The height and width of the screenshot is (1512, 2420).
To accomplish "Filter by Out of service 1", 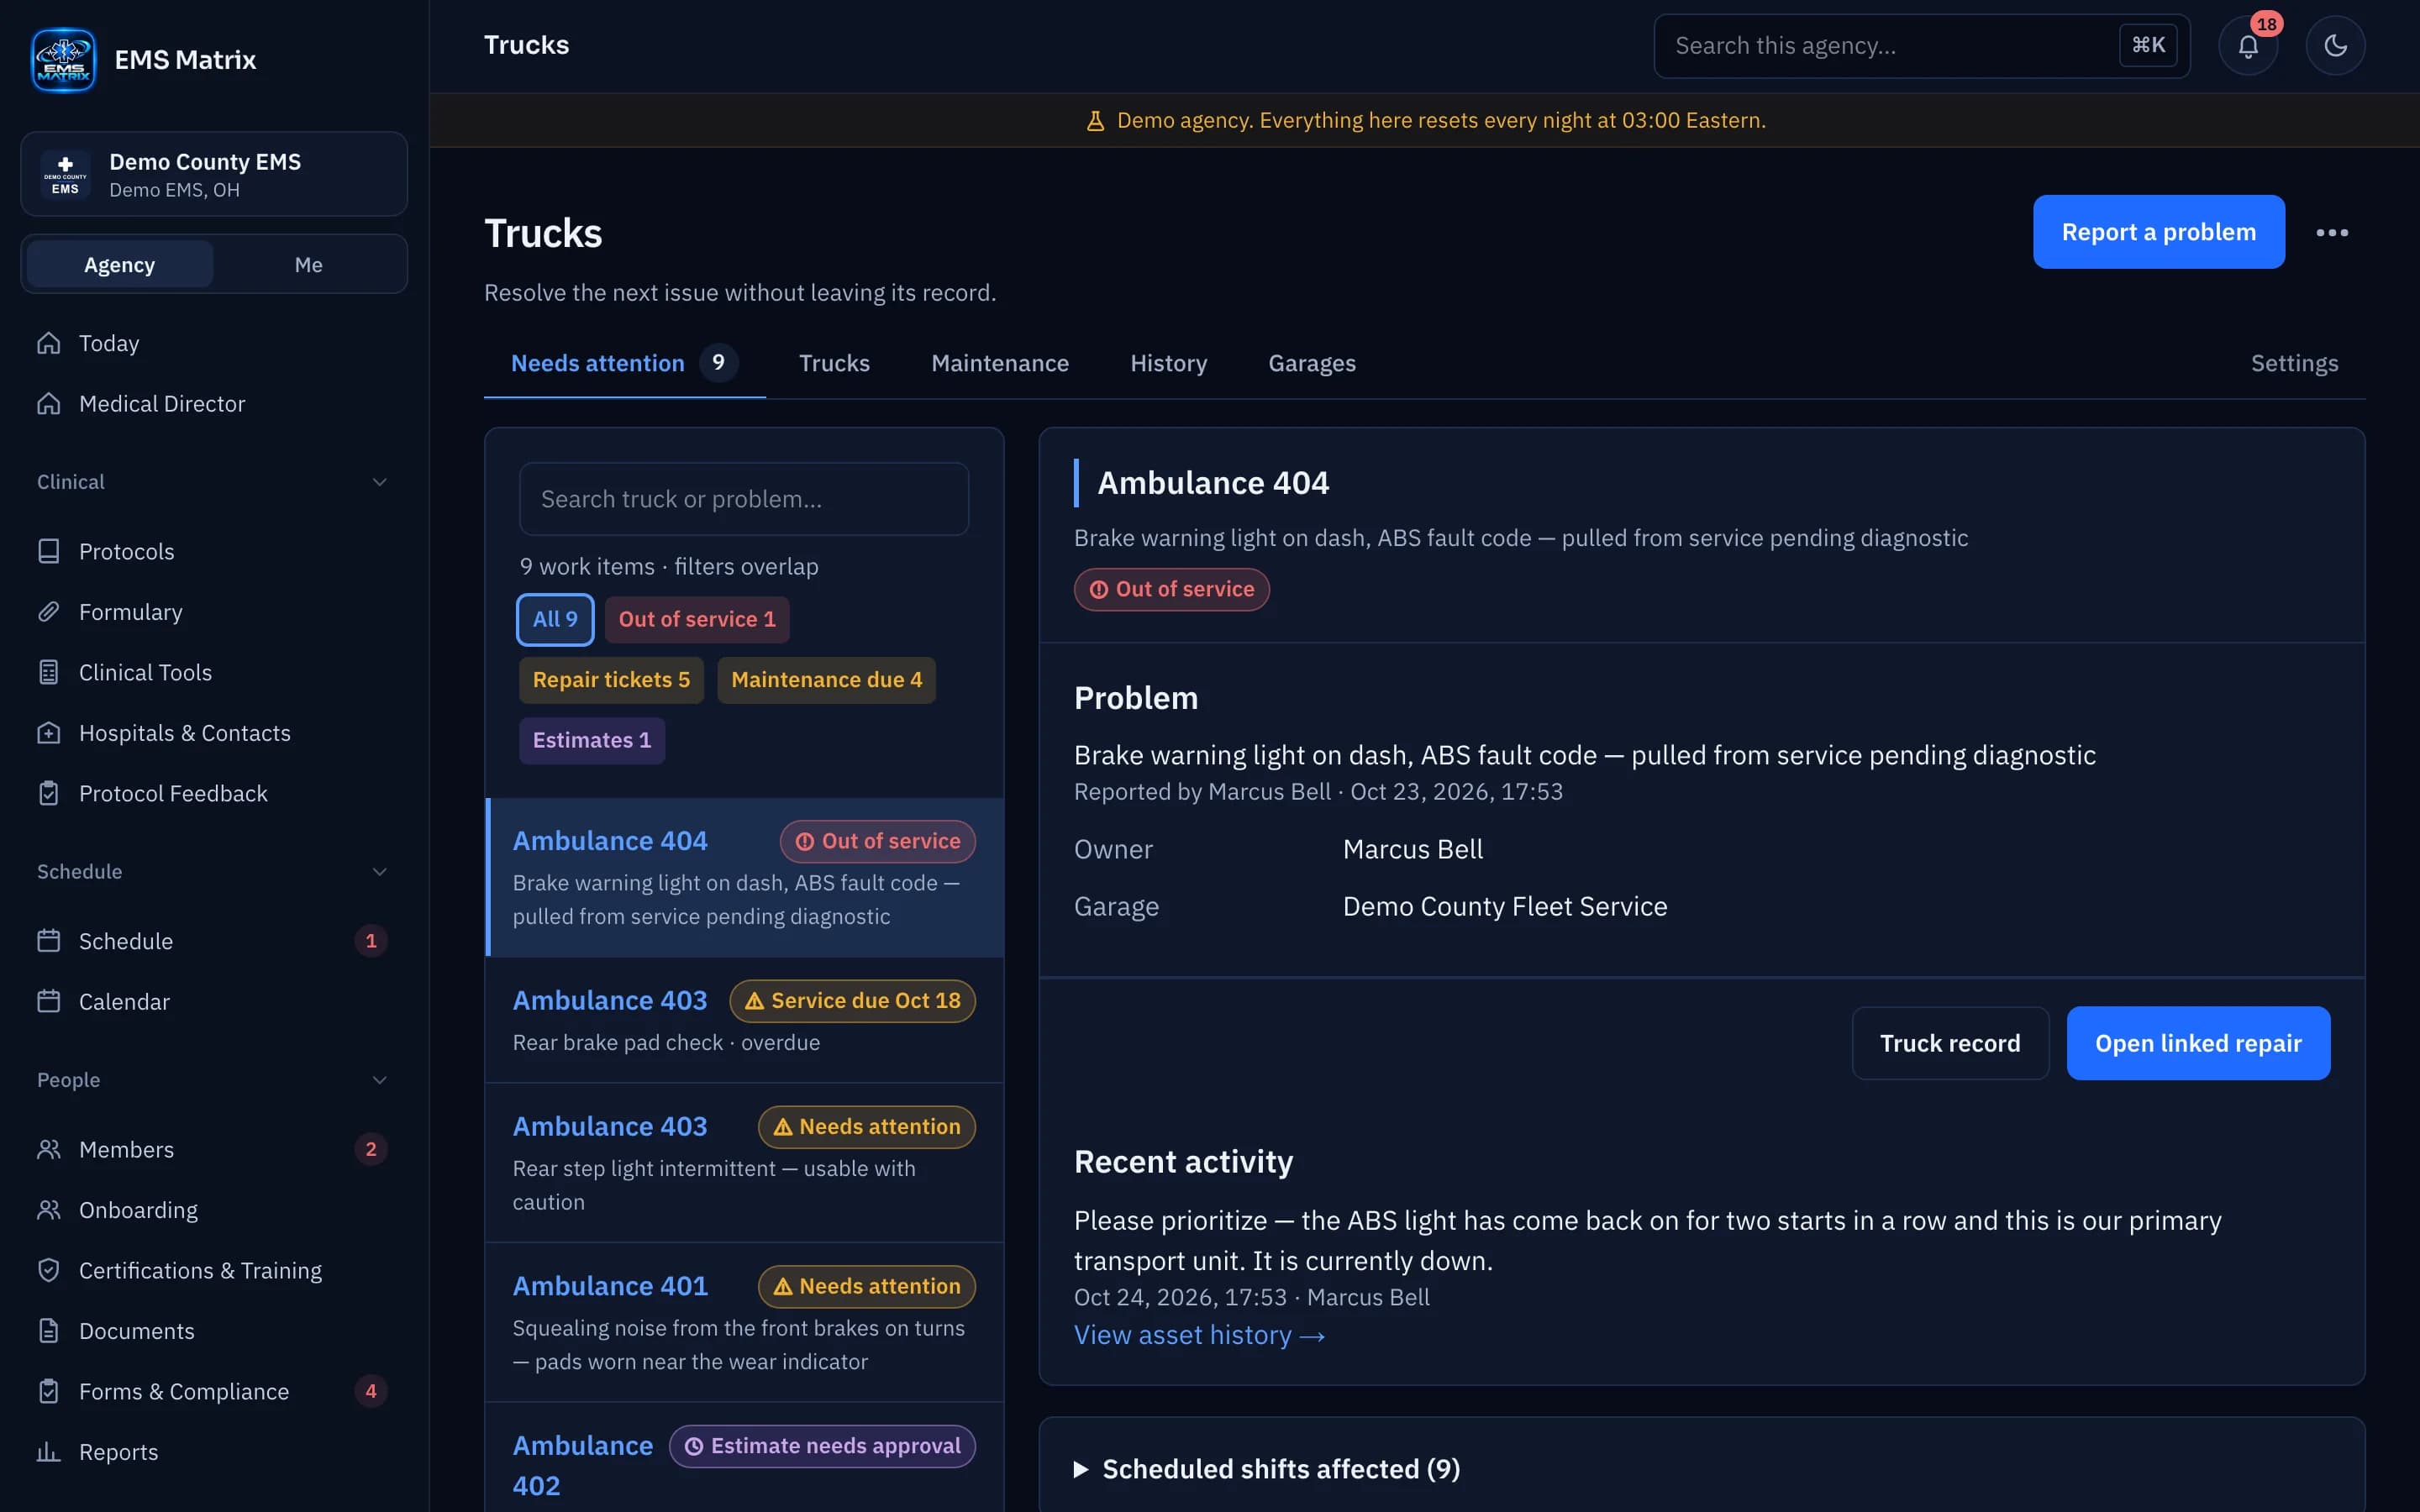I will pos(697,619).
